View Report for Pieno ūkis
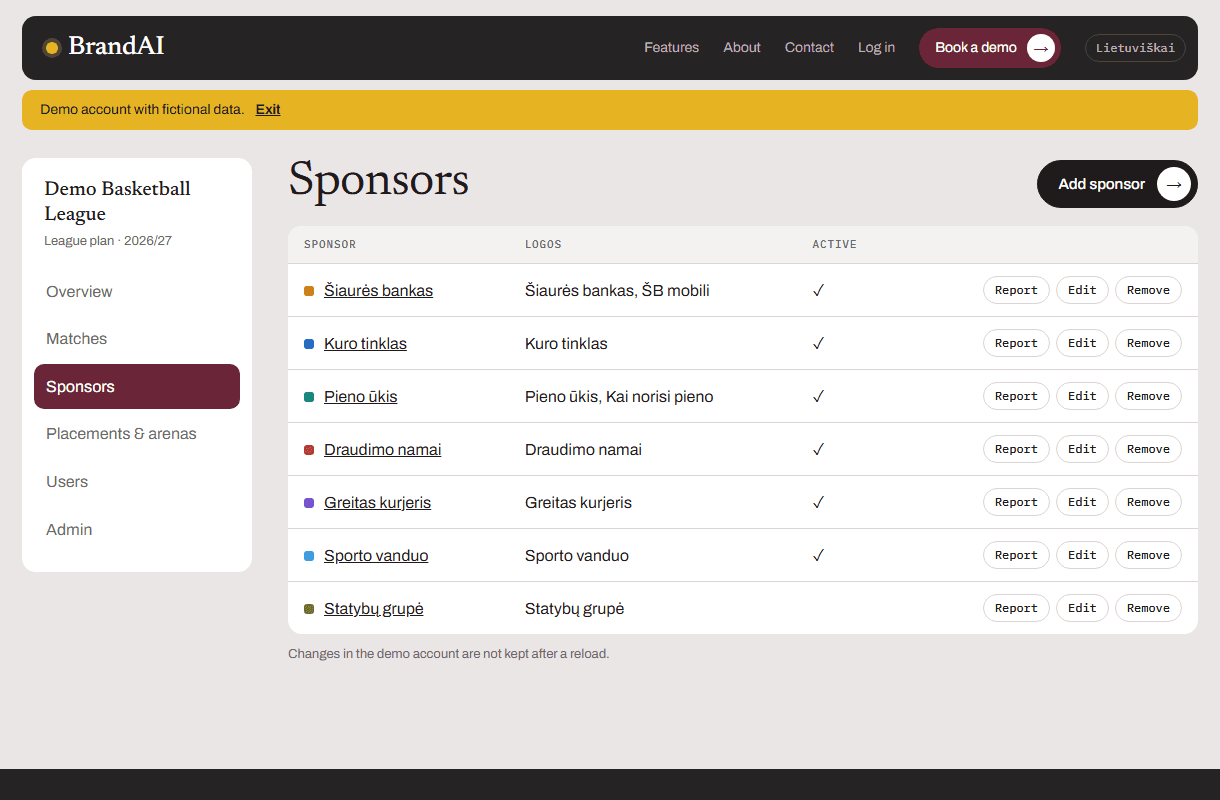1220x800 pixels. pyautogui.click(x=1016, y=396)
